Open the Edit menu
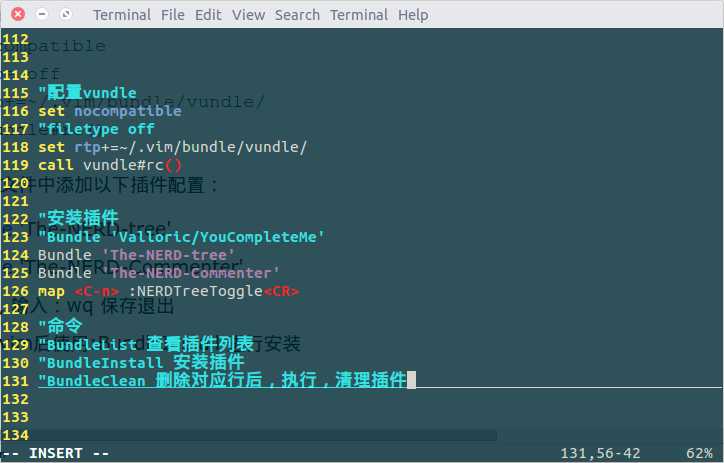The image size is (724, 463). point(208,15)
